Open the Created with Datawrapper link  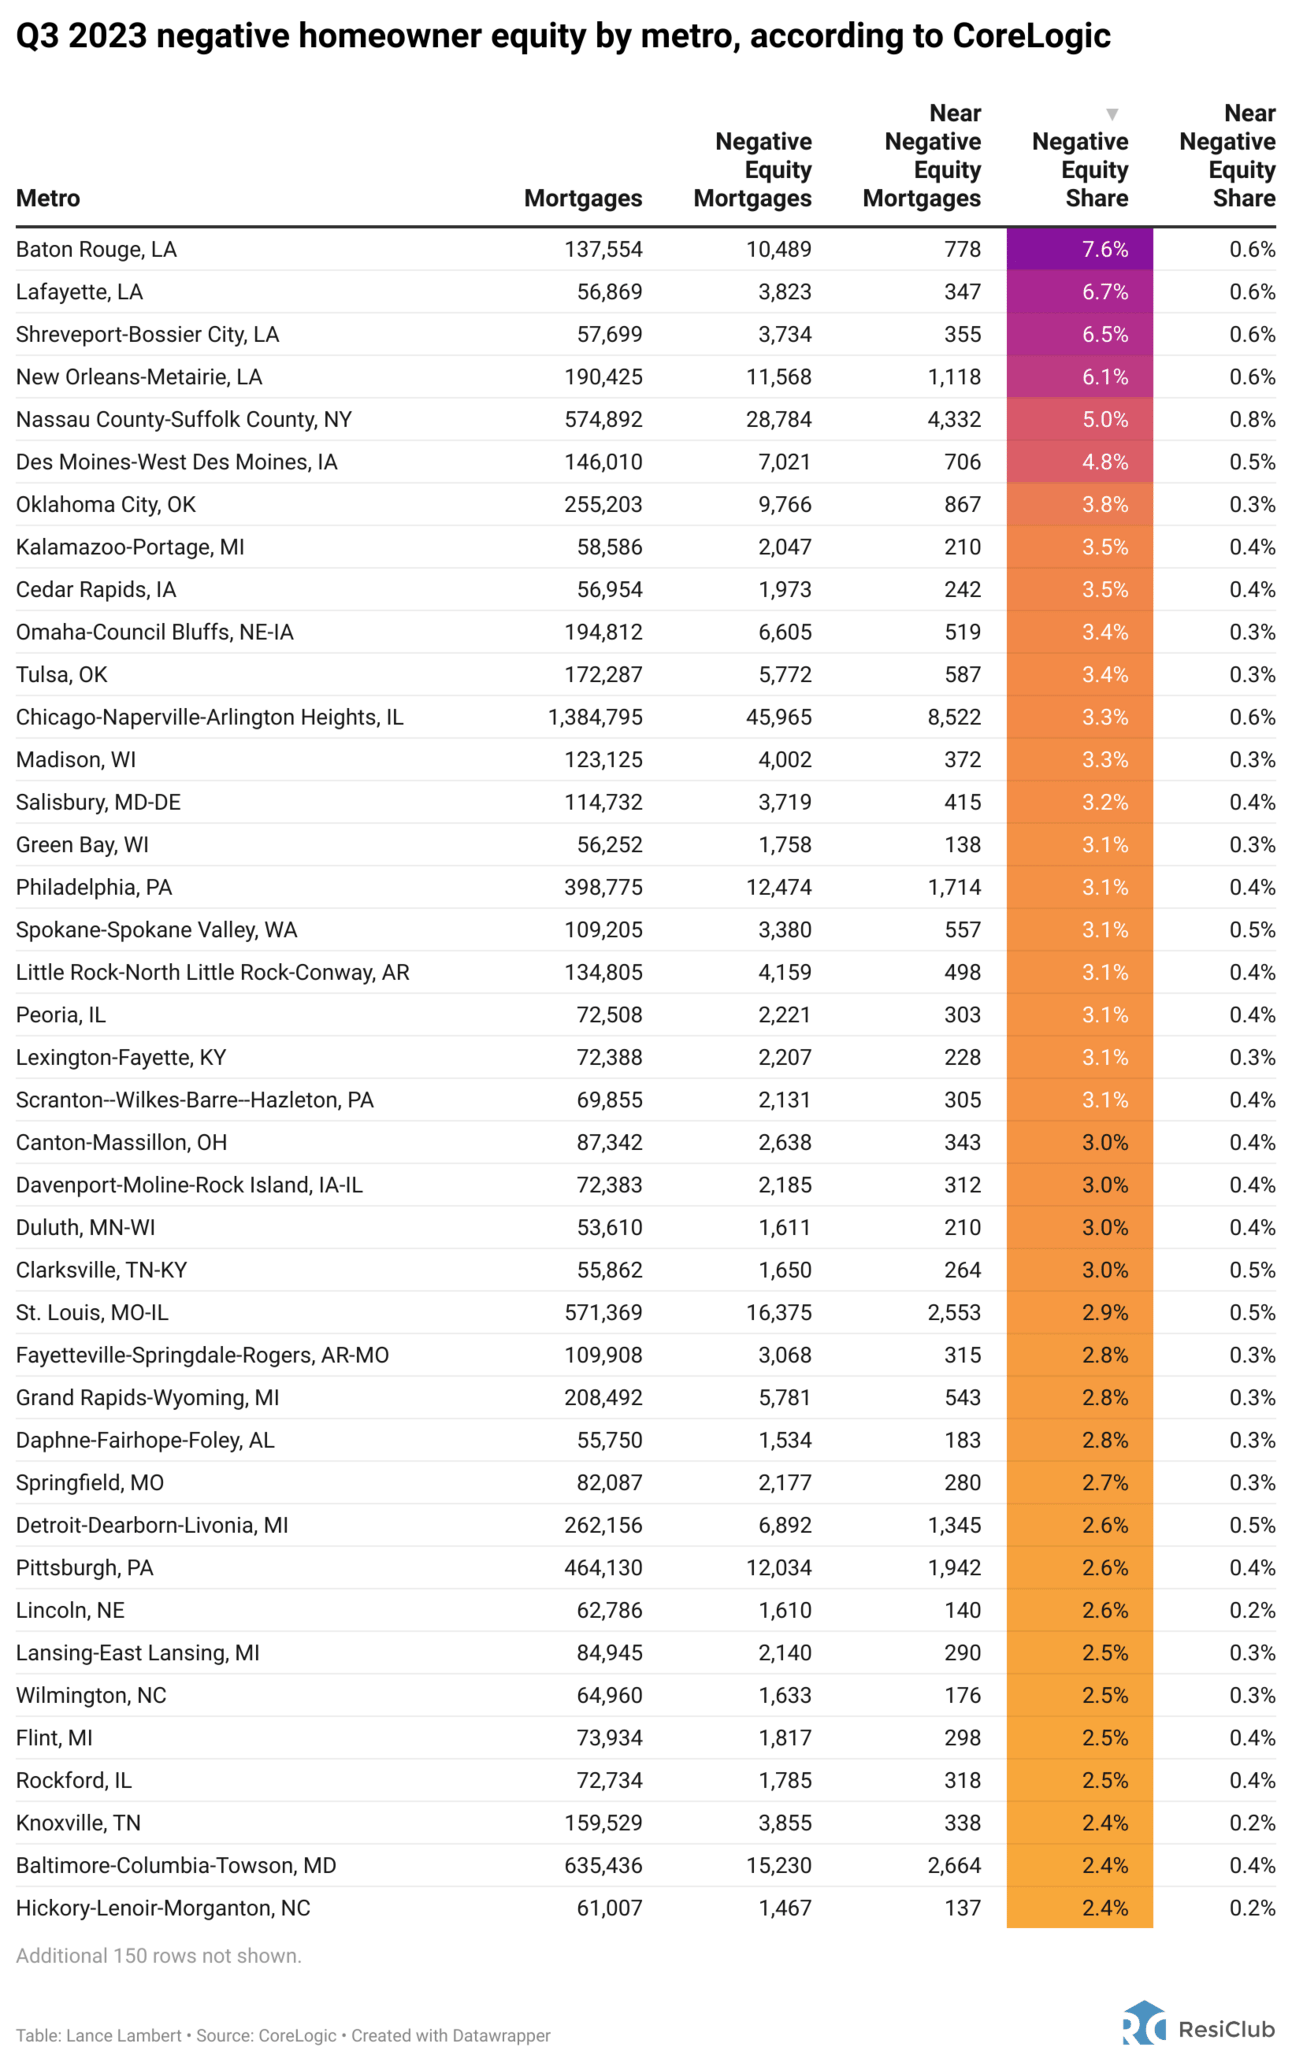click(451, 2035)
